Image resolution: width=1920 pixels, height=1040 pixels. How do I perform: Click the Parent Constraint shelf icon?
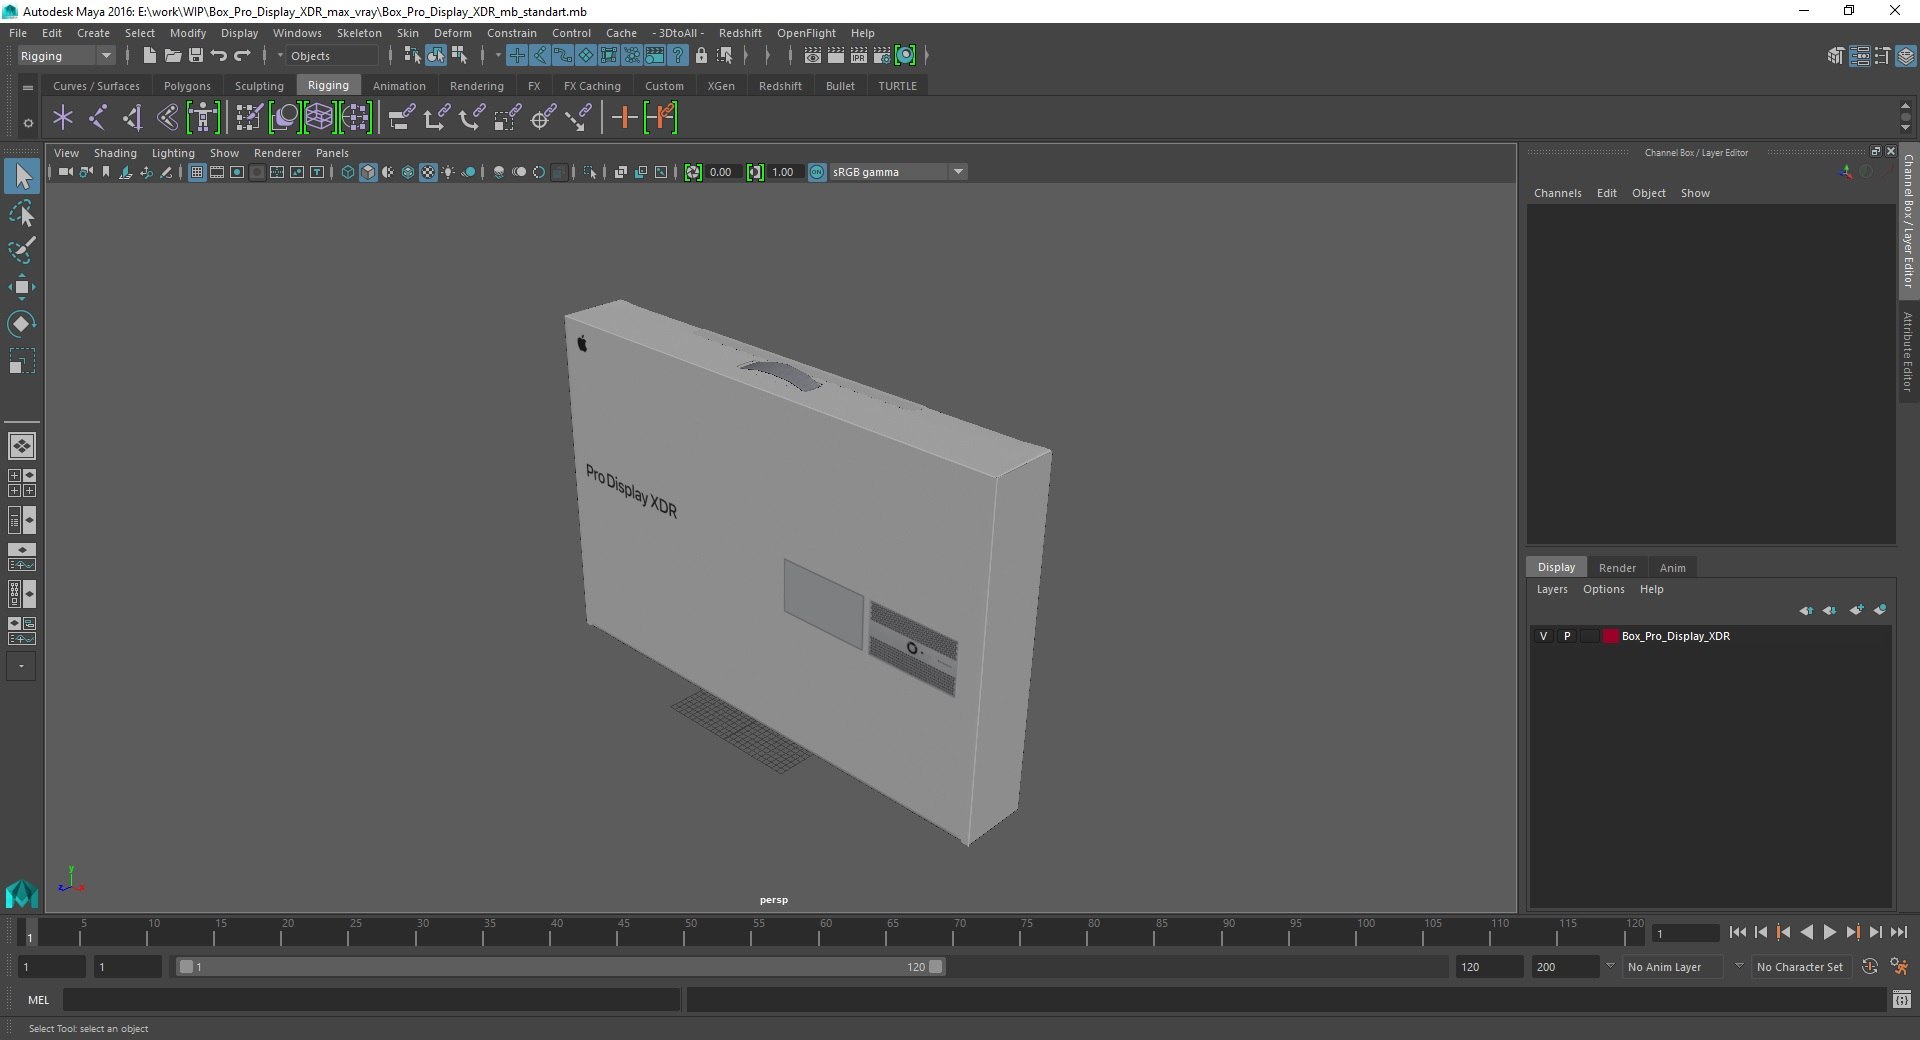click(x=401, y=118)
